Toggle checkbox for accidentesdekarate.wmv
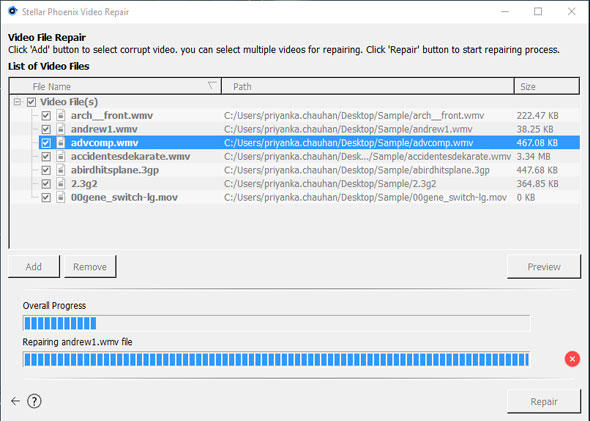This screenshot has height=421, width=590. (46, 157)
